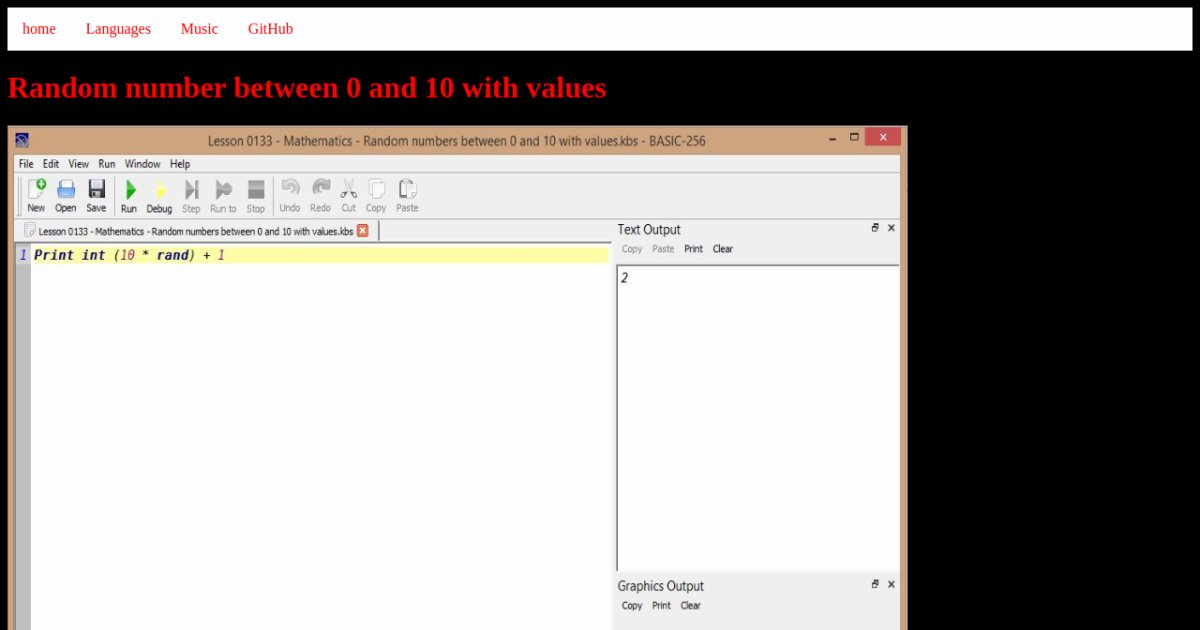Open the Help menu
Screen dimensions: 1200x630
click(x=180, y=164)
